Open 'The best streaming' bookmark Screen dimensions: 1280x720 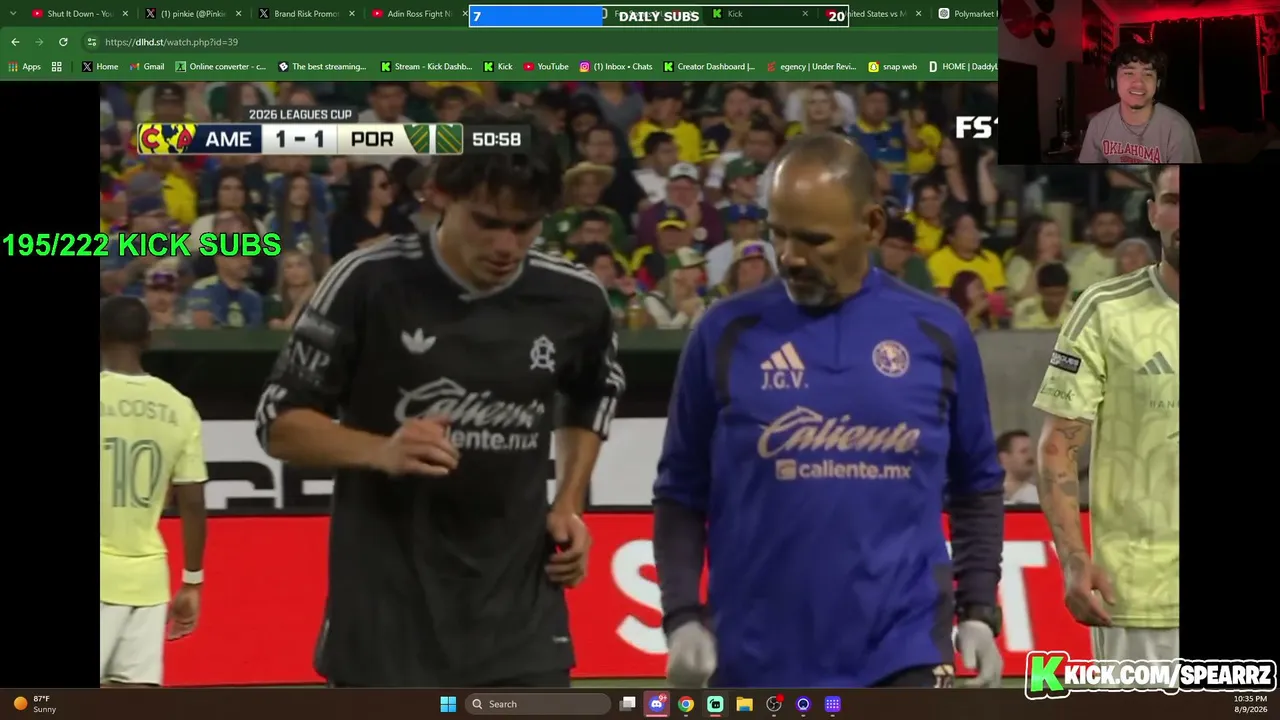322,67
